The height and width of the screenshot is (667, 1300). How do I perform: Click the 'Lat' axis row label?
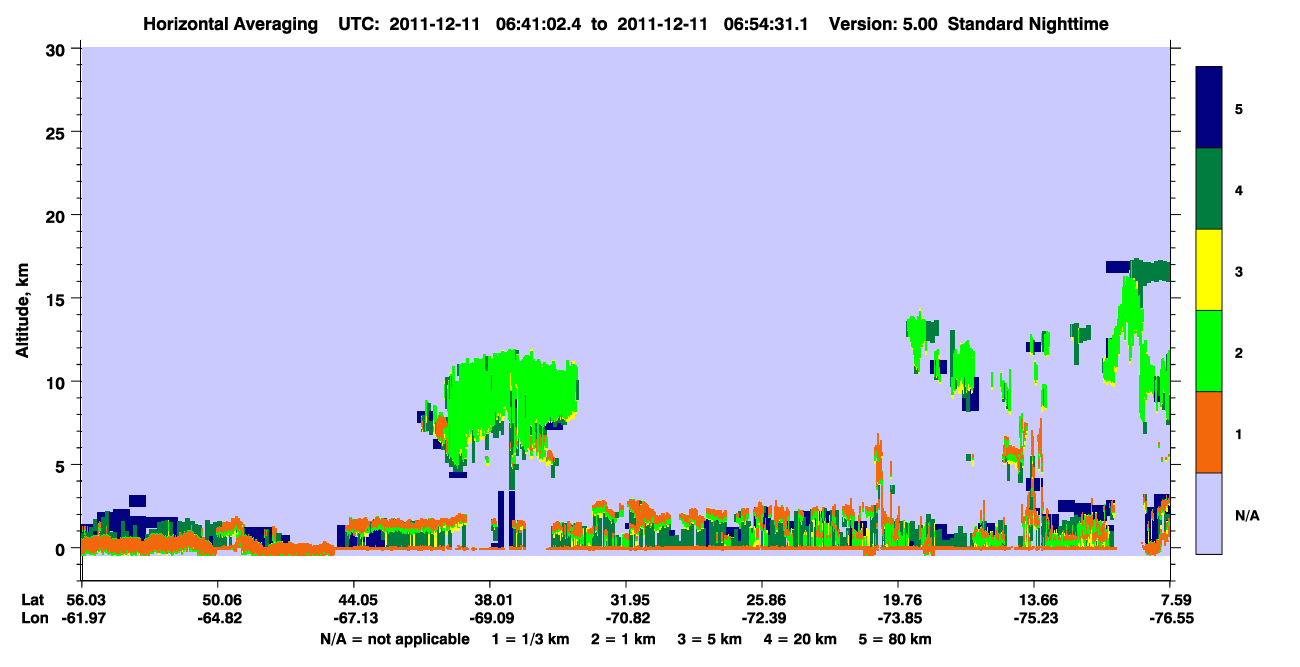(x=33, y=600)
